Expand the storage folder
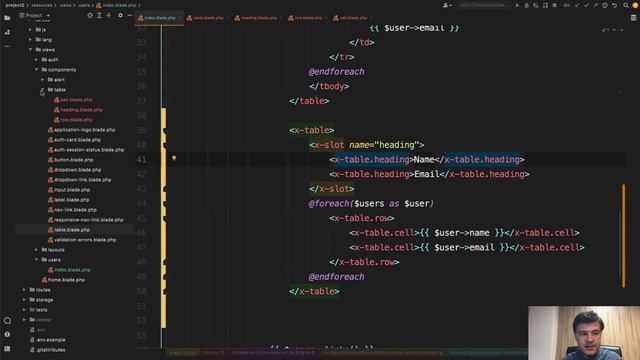The width and height of the screenshot is (640, 360). coord(24,300)
